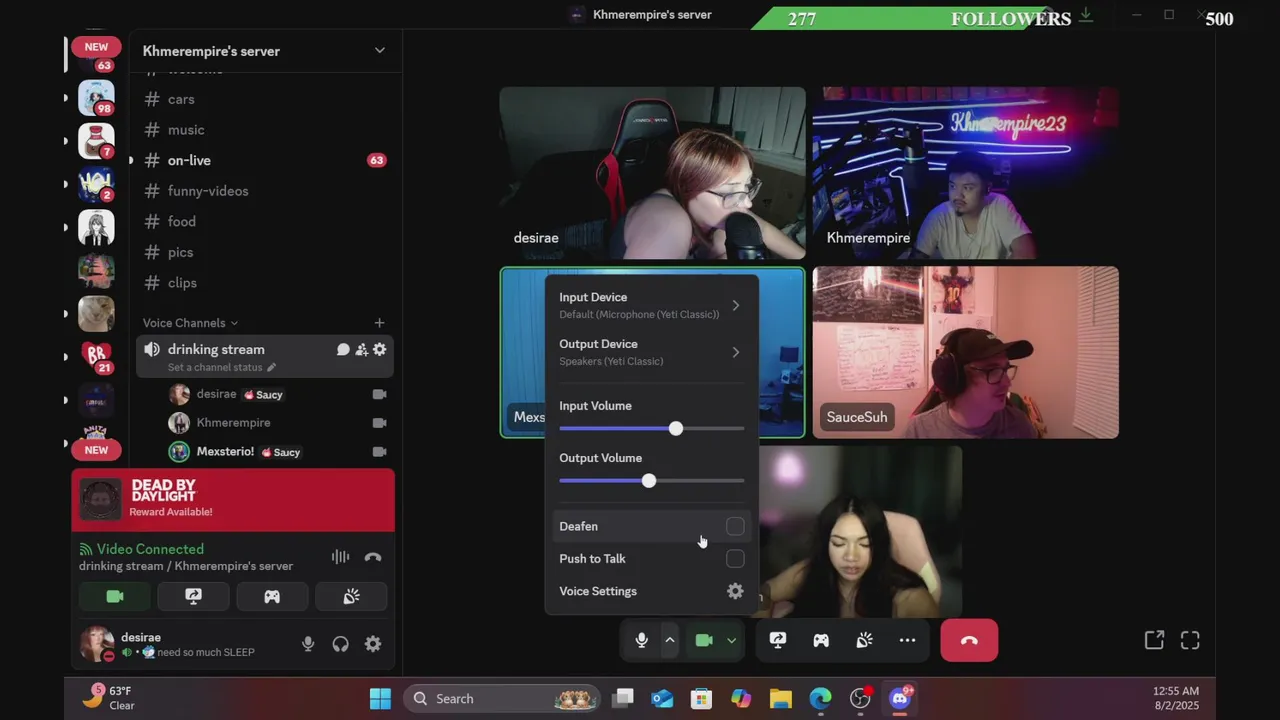Adjust the Output Volume slider handle
The image size is (1280, 720).
[x=649, y=481]
